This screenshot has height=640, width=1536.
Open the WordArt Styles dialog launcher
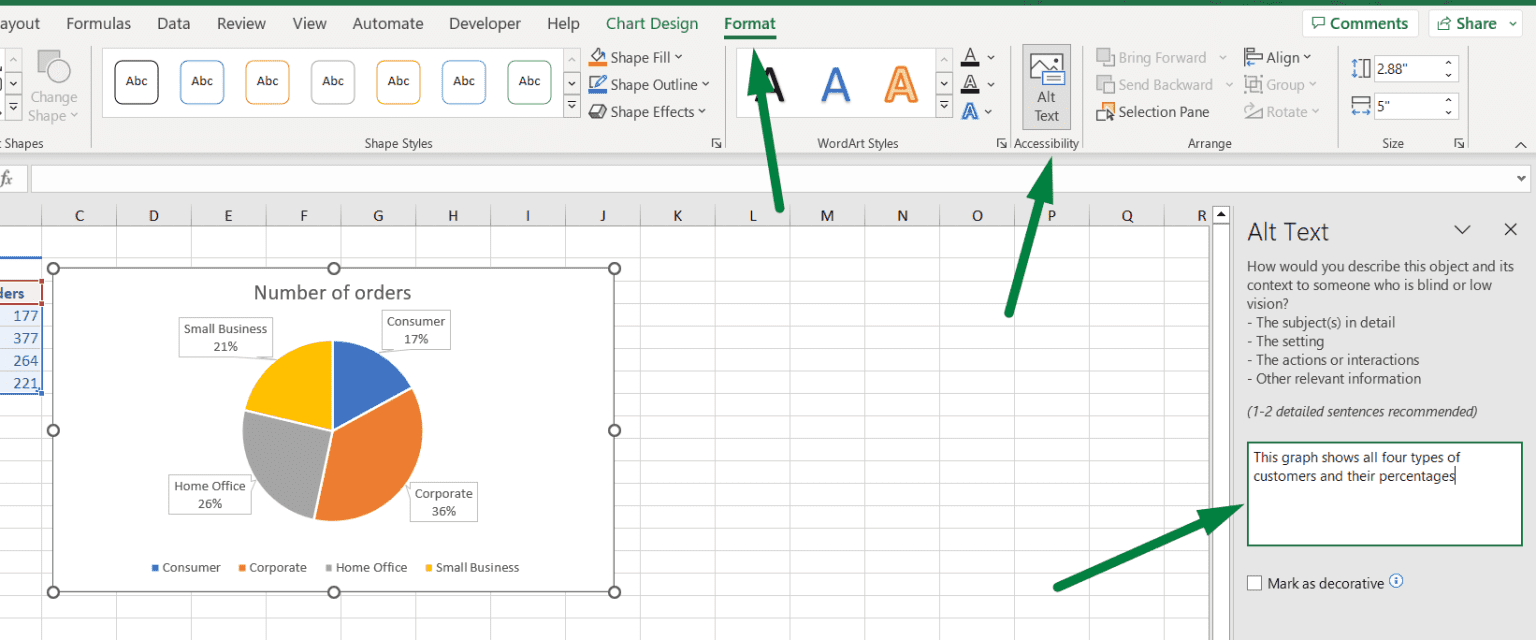[1001, 143]
